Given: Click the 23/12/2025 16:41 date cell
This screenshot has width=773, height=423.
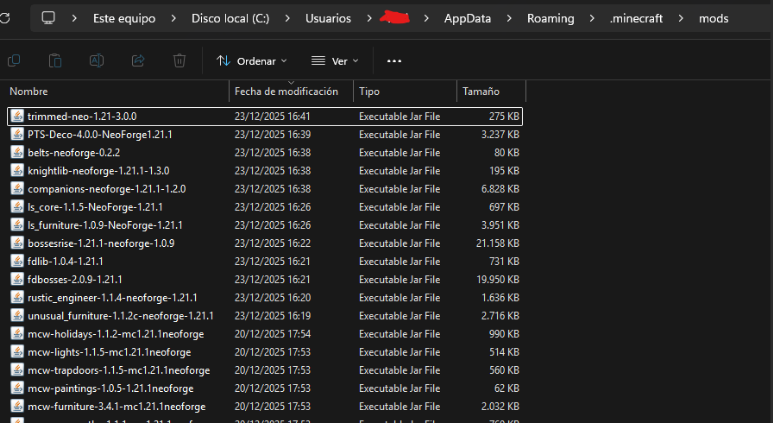Looking at the screenshot, I should (x=272, y=116).
